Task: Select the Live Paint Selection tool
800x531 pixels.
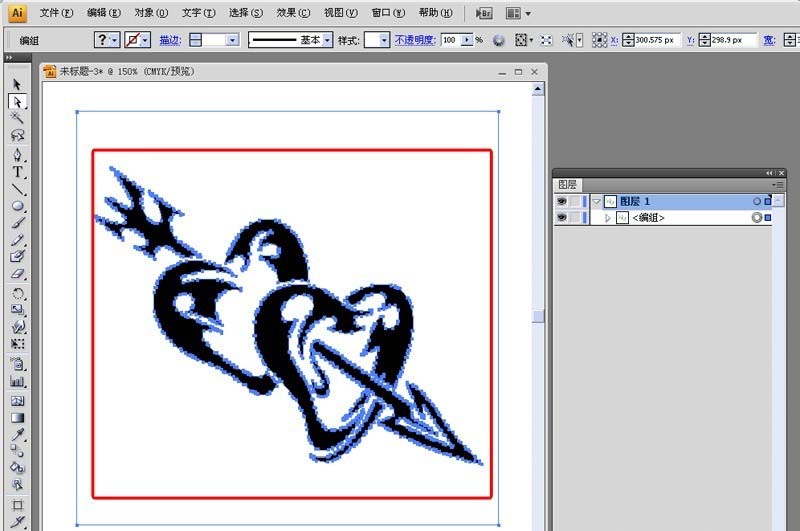Action: [x=17, y=484]
